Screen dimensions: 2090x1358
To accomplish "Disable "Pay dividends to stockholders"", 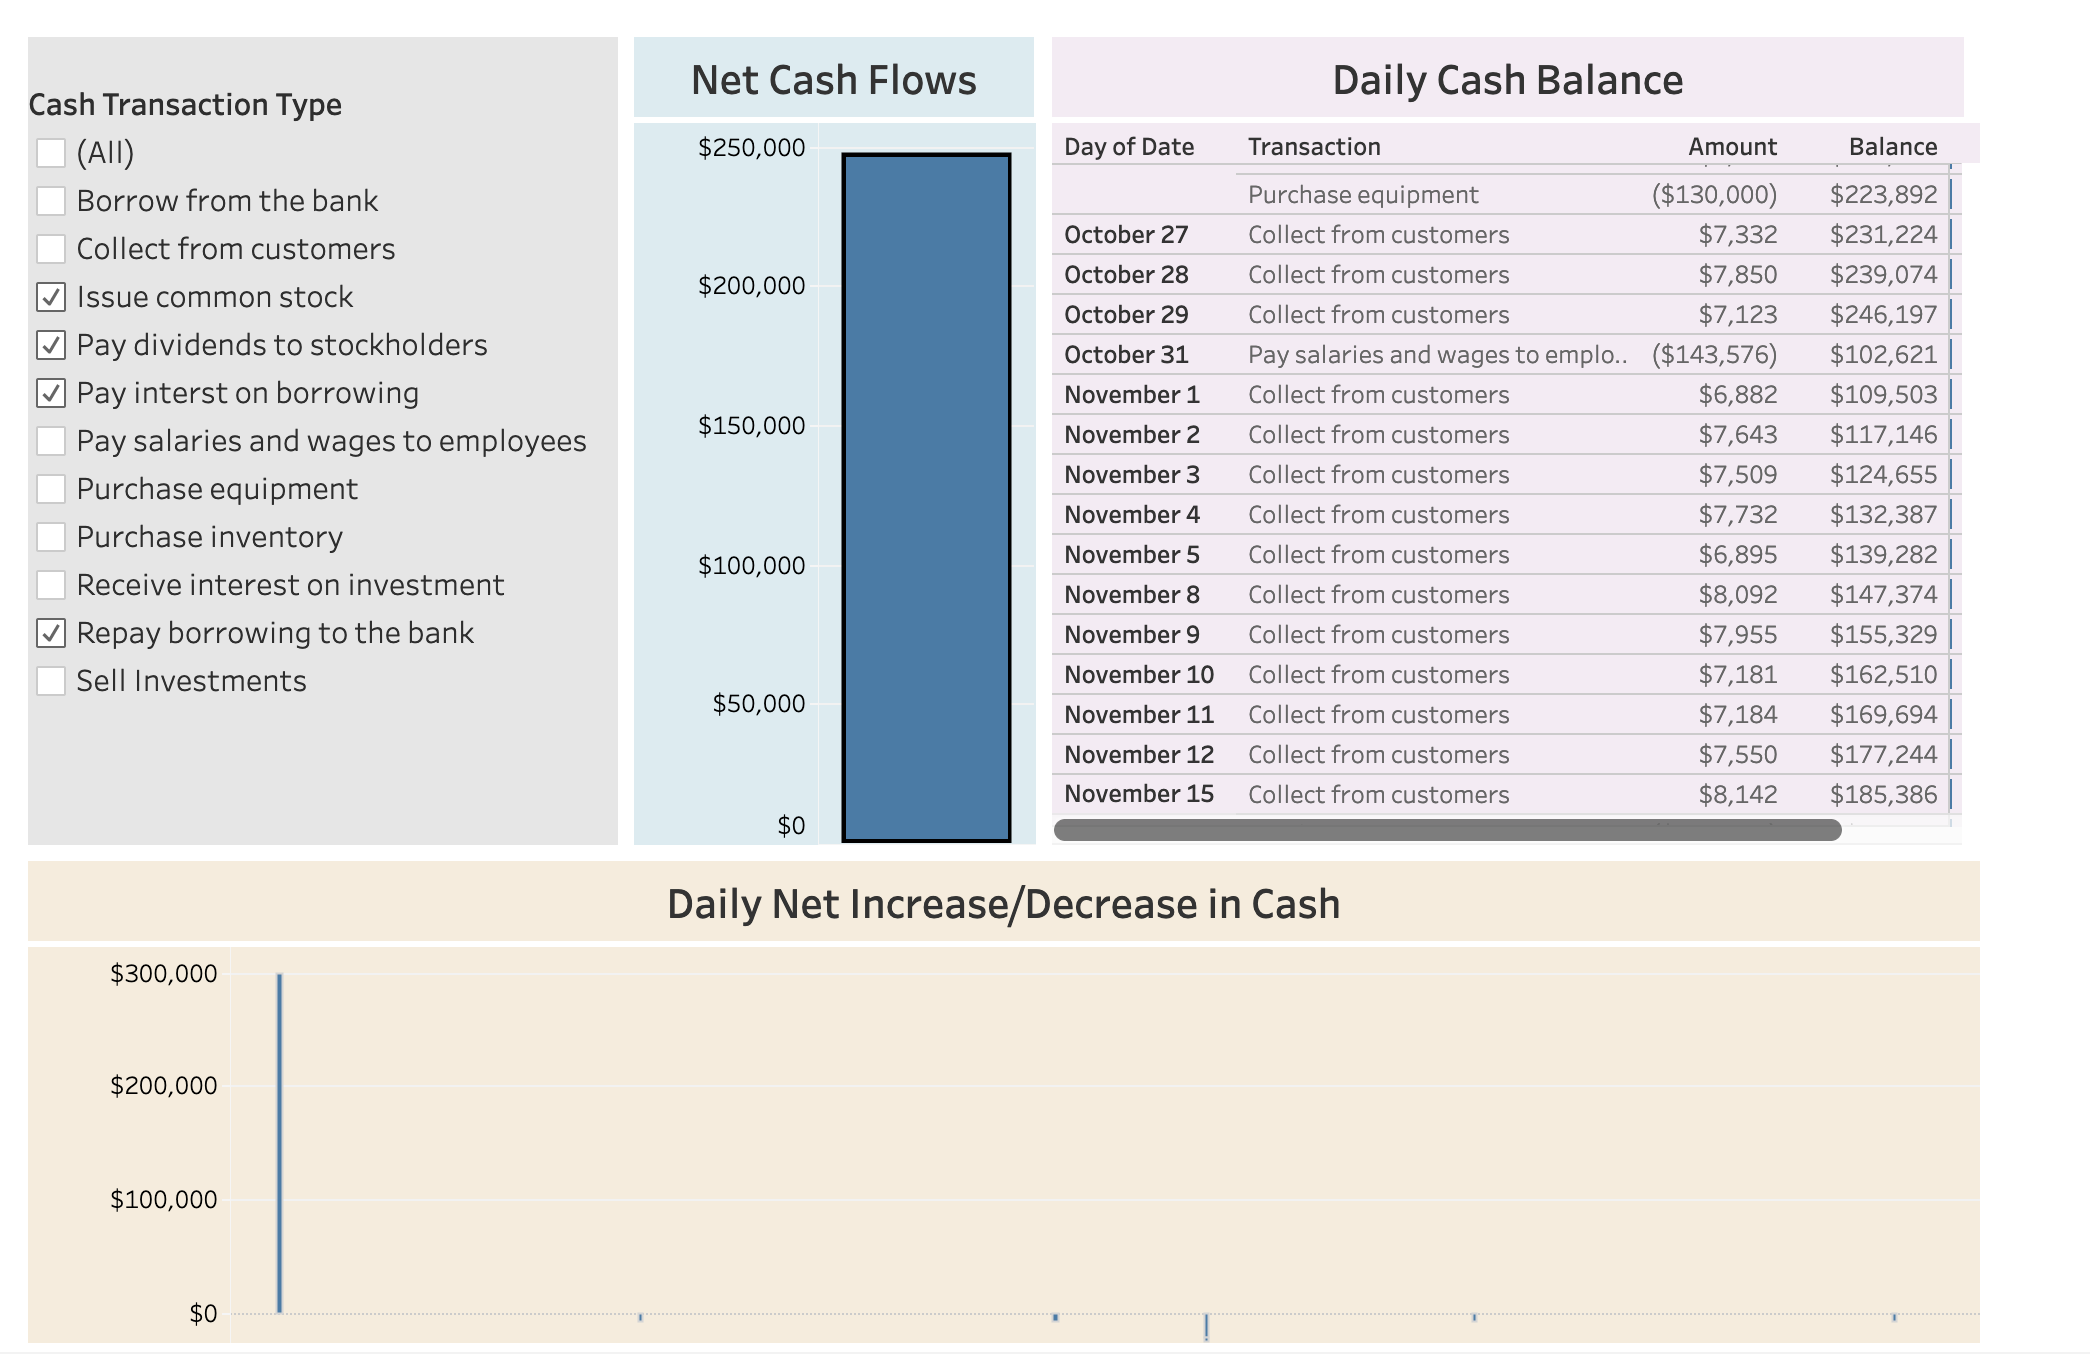I will (x=49, y=344).
